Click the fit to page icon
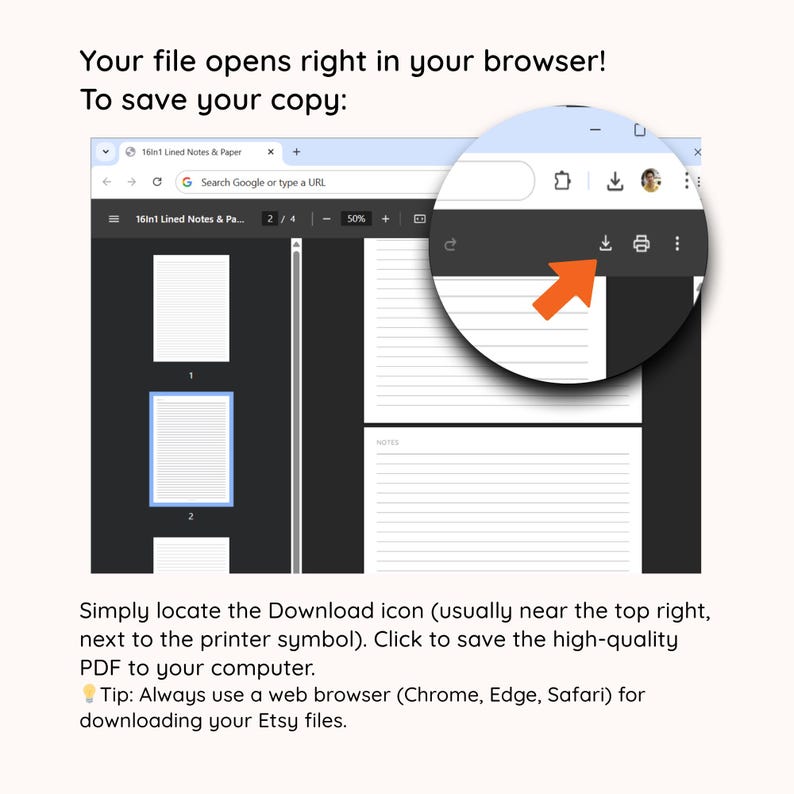The height and width of the screenshot is (794, 794). point(419,219)
